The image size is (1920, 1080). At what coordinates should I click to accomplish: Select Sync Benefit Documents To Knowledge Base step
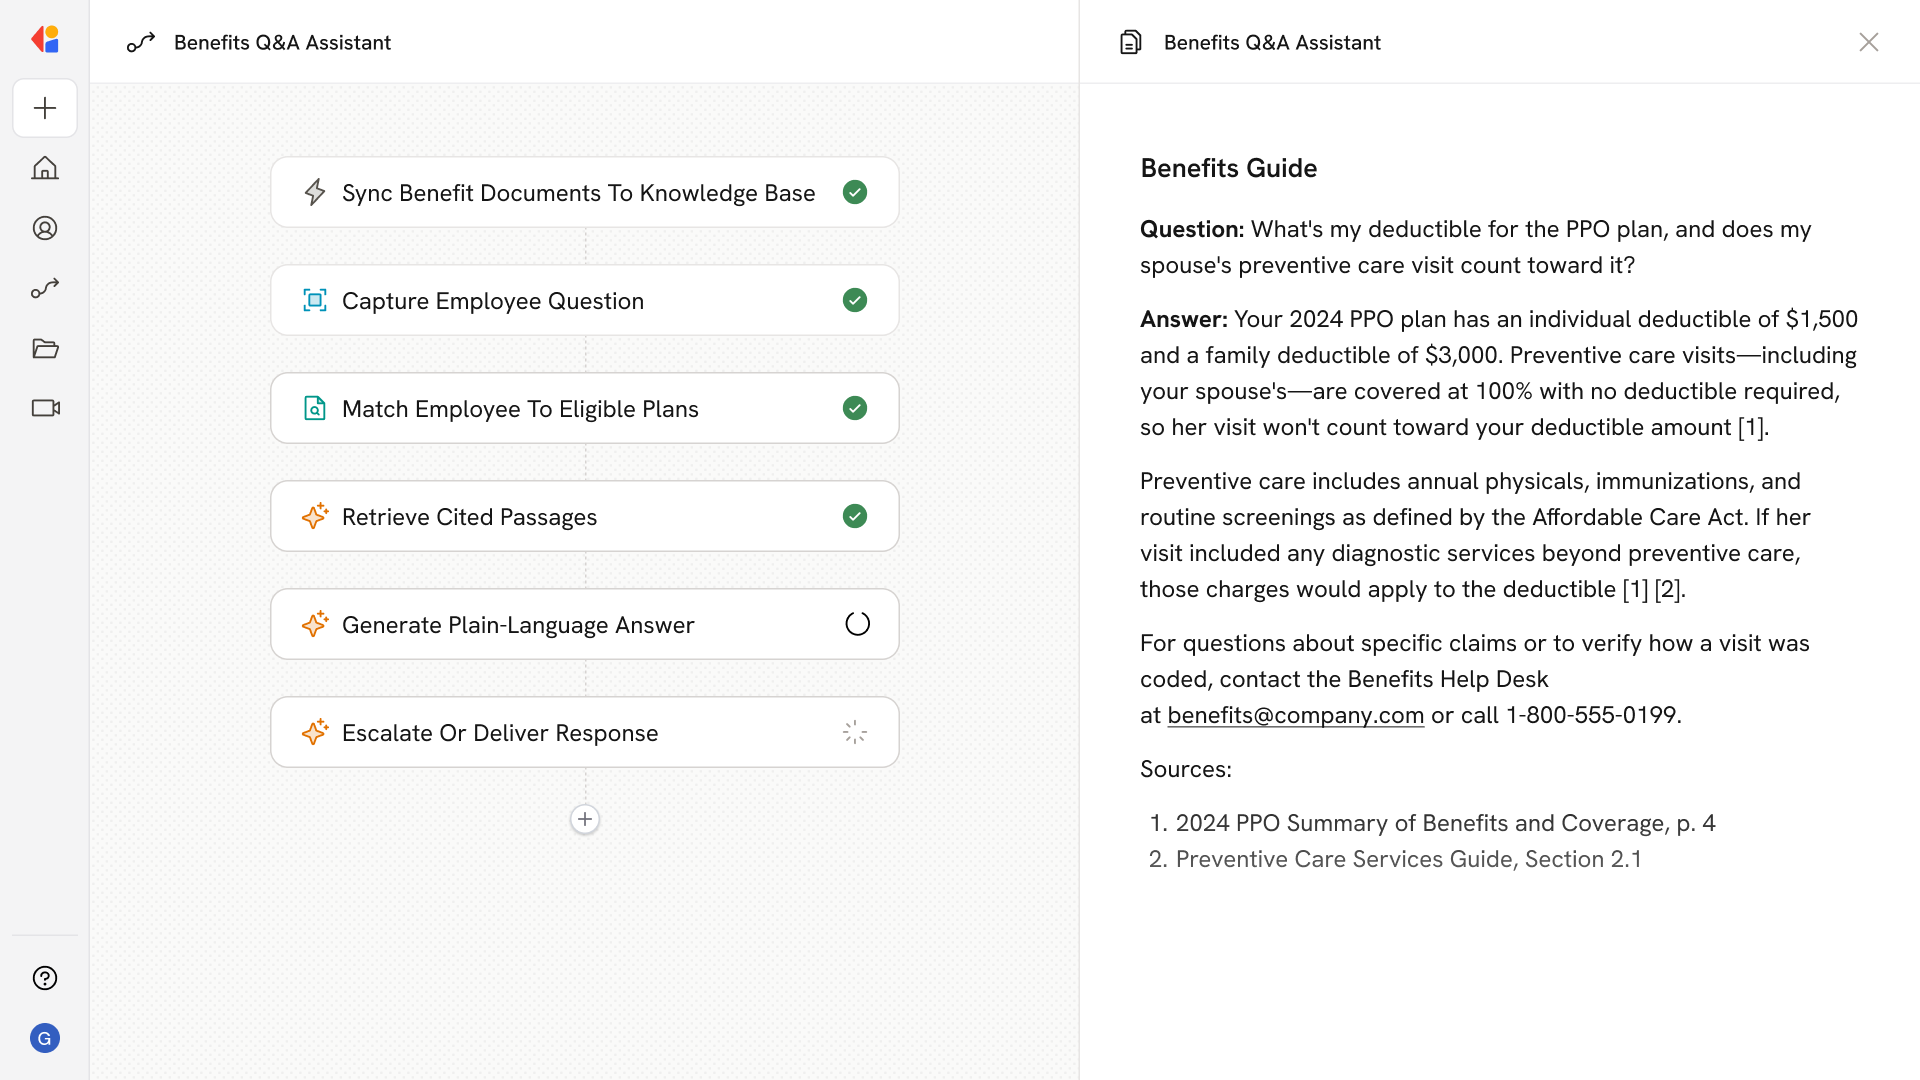point(578,193)
